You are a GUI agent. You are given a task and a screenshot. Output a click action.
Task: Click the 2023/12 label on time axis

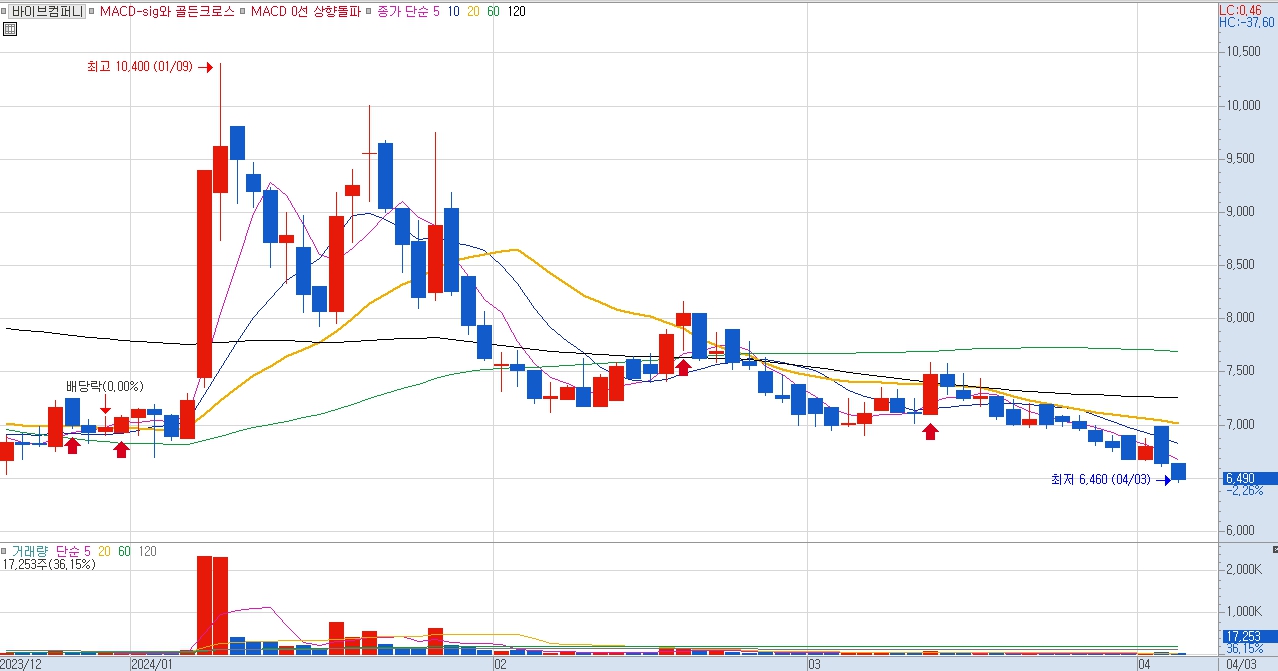coord(21,663)
